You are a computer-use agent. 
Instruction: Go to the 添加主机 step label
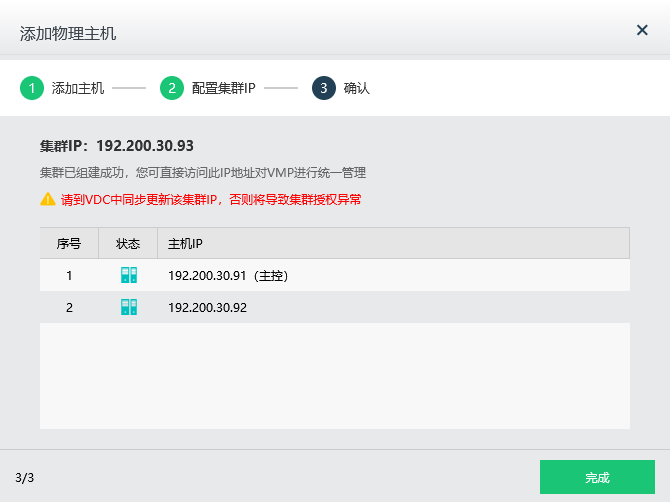pyautogui.click(x=78, y=88)
